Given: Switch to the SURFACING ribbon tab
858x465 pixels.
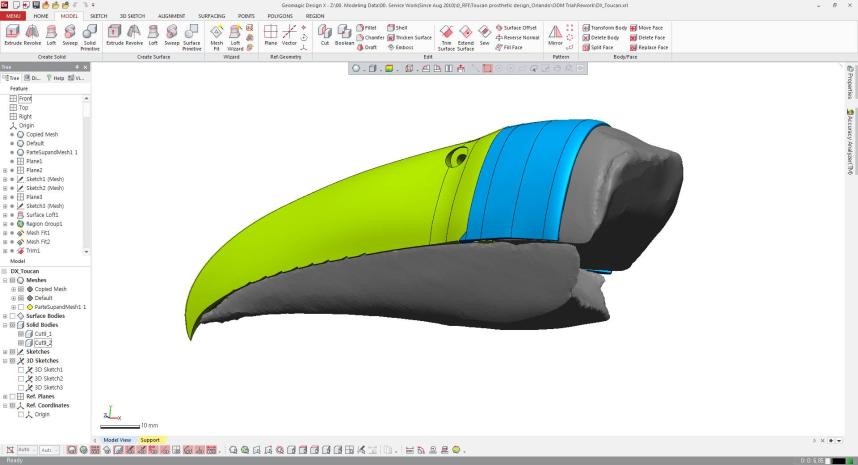Looking at the screenshot, I should pos(210,16).
